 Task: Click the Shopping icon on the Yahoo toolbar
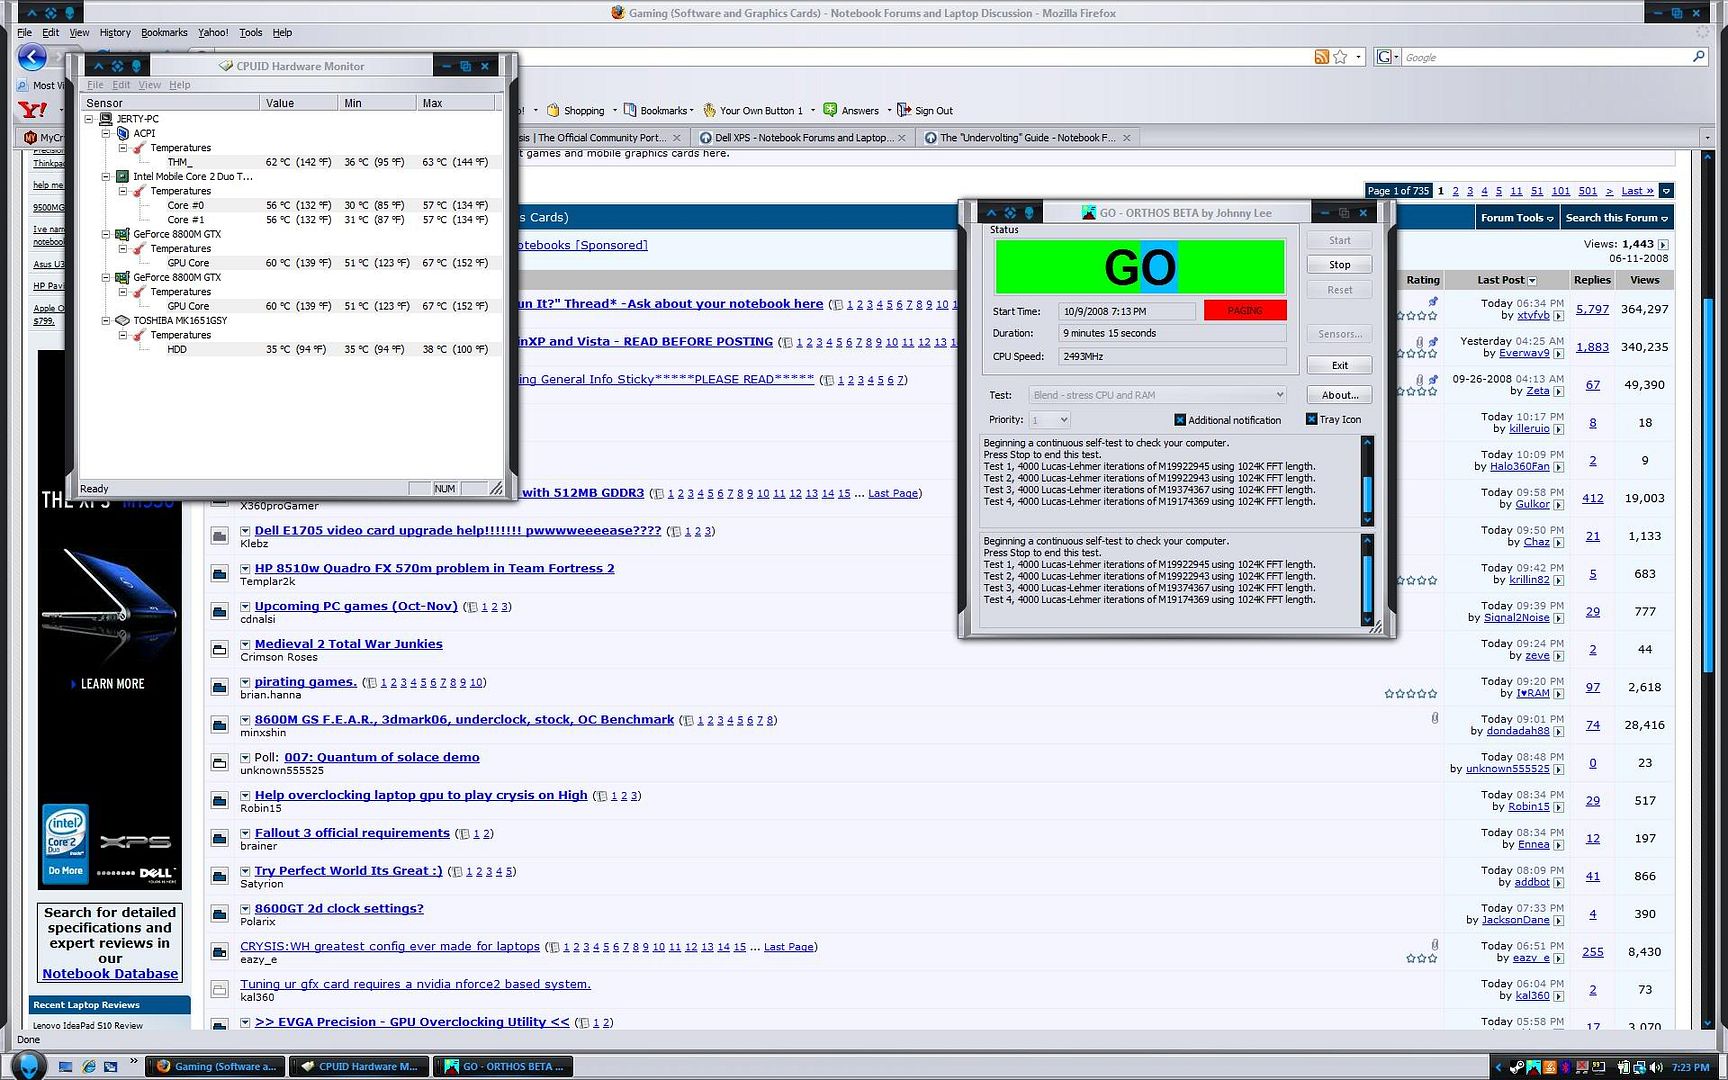553,110
